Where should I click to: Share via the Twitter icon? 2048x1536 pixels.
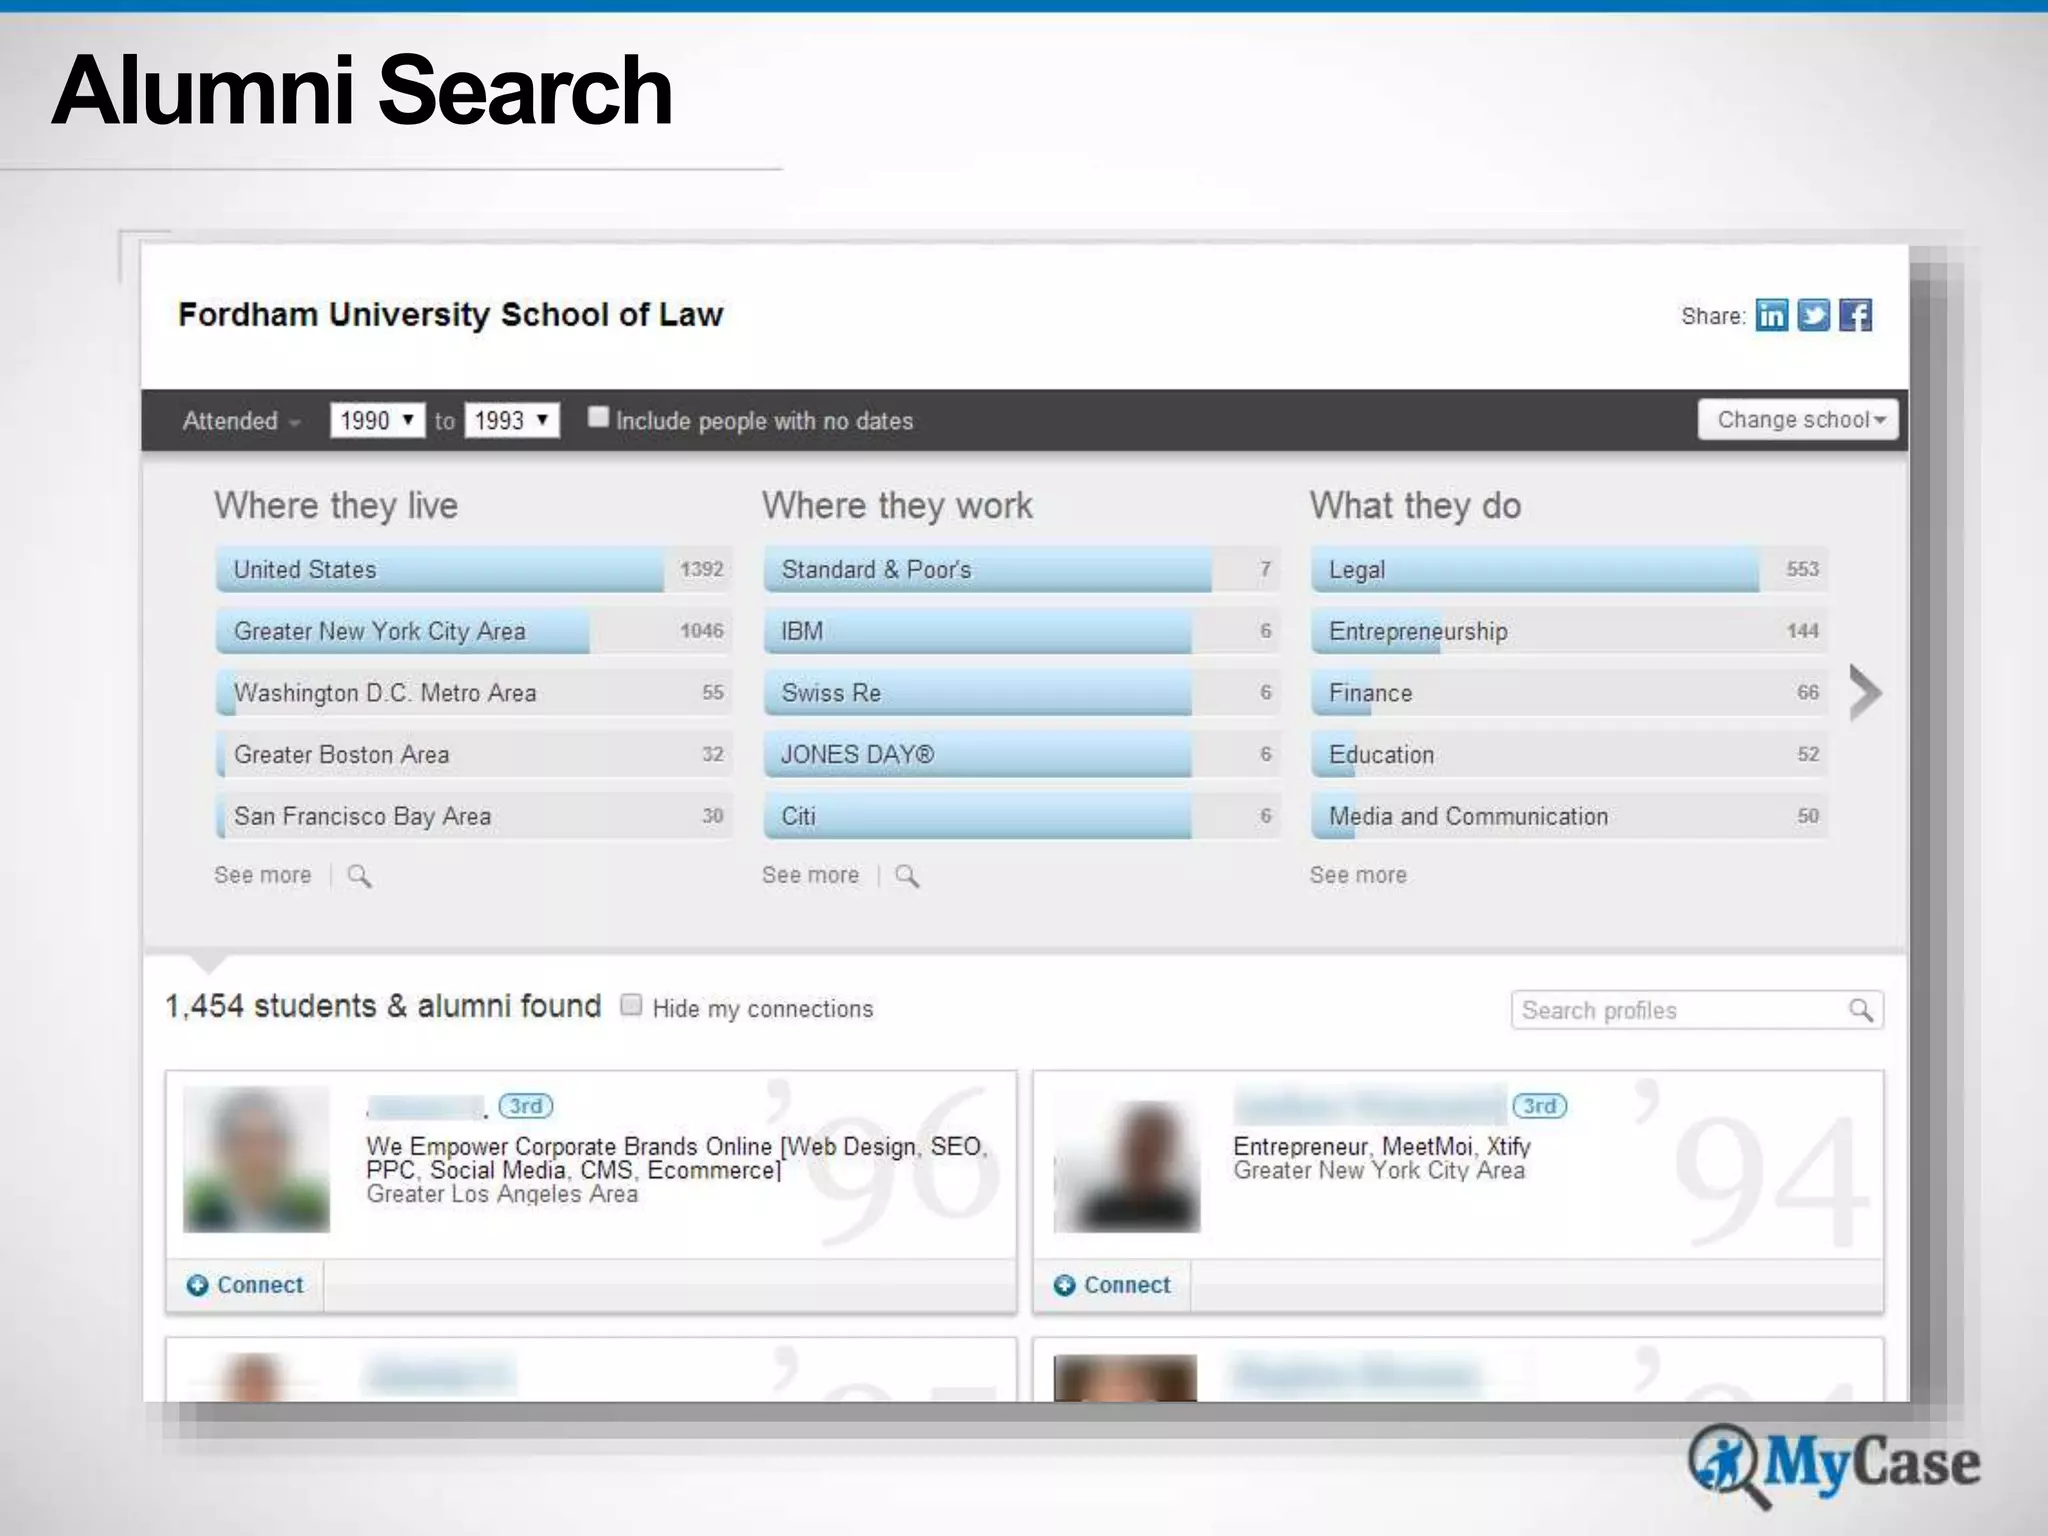(x=1813, y=316)
